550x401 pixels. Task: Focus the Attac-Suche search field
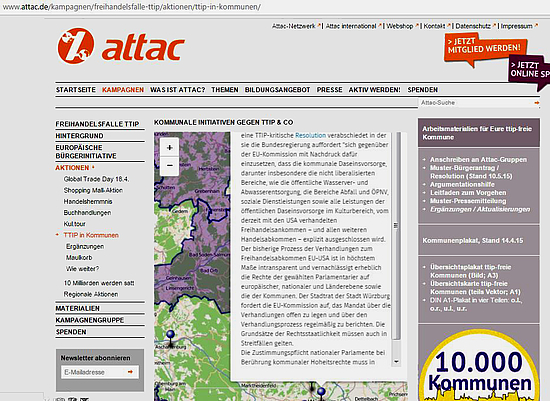coord(475,103)
